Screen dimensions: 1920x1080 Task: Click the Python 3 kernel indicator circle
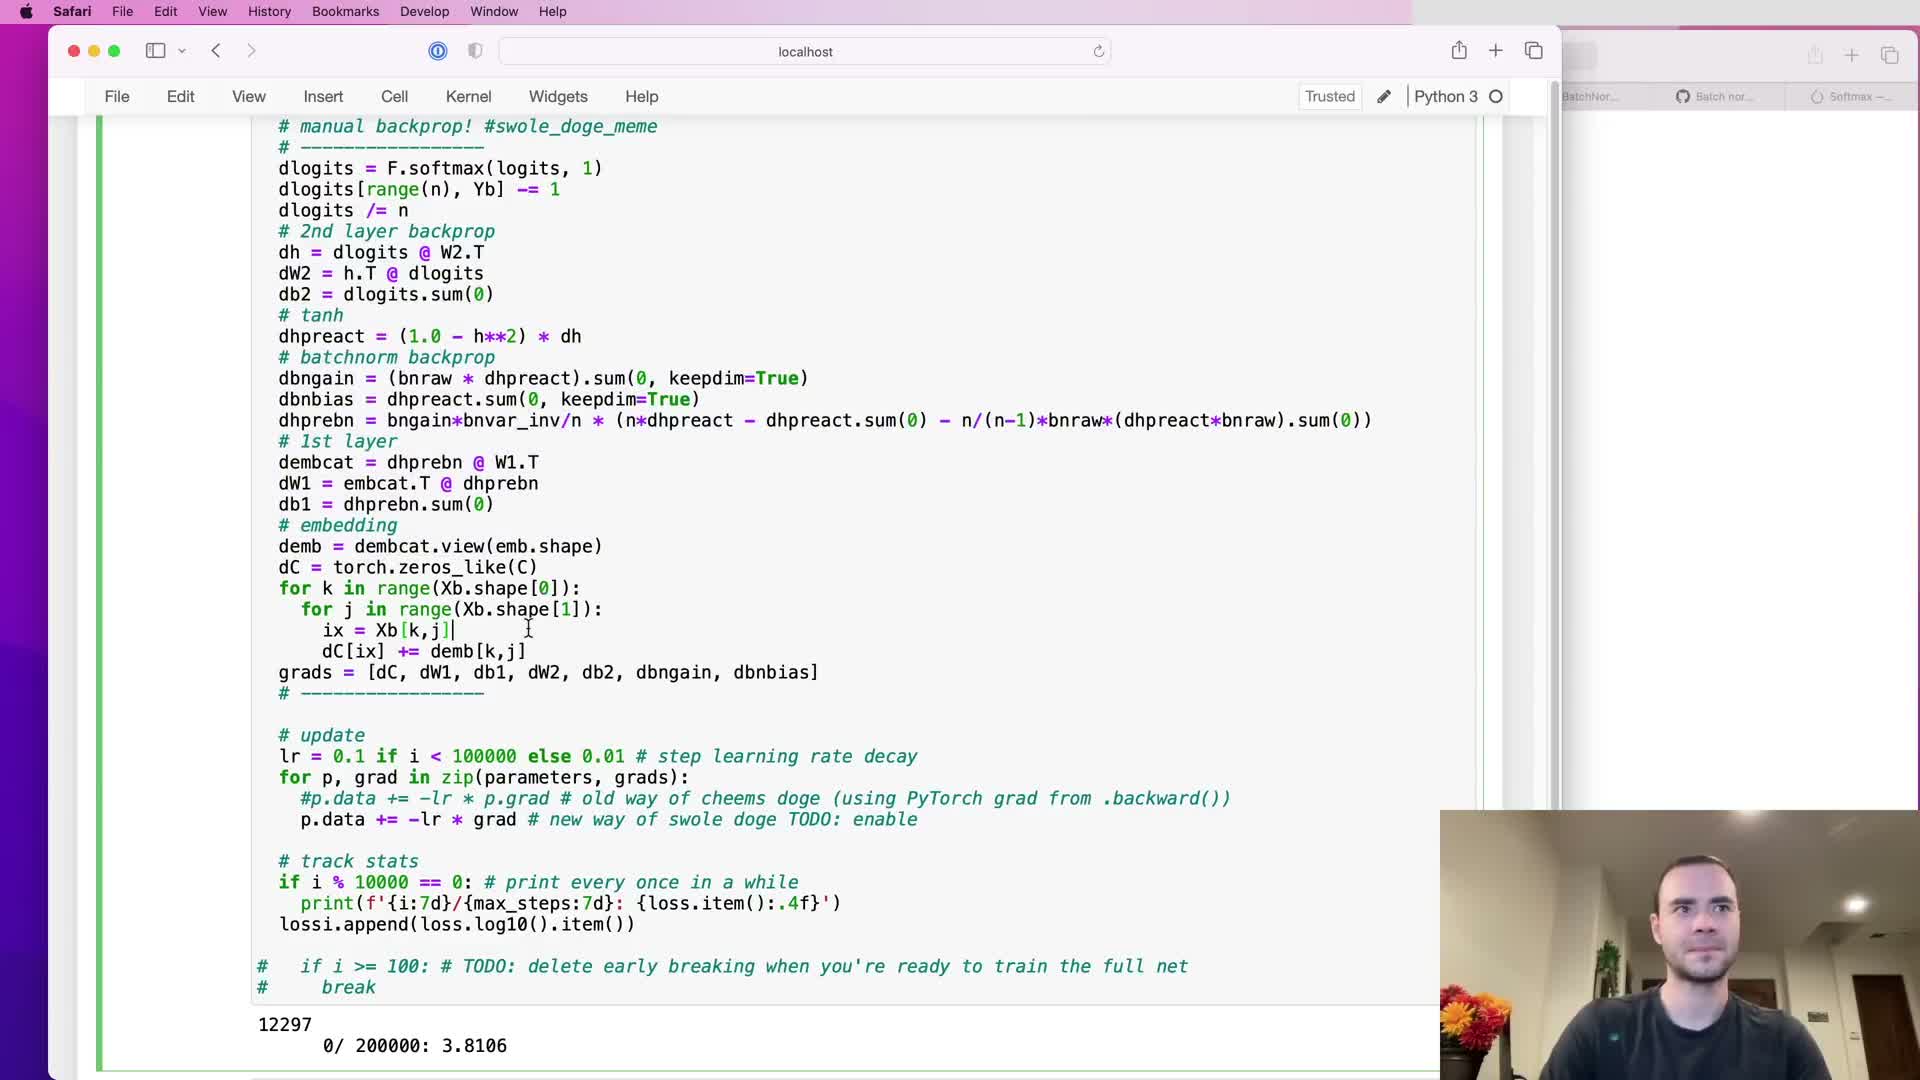point(1496,97)
